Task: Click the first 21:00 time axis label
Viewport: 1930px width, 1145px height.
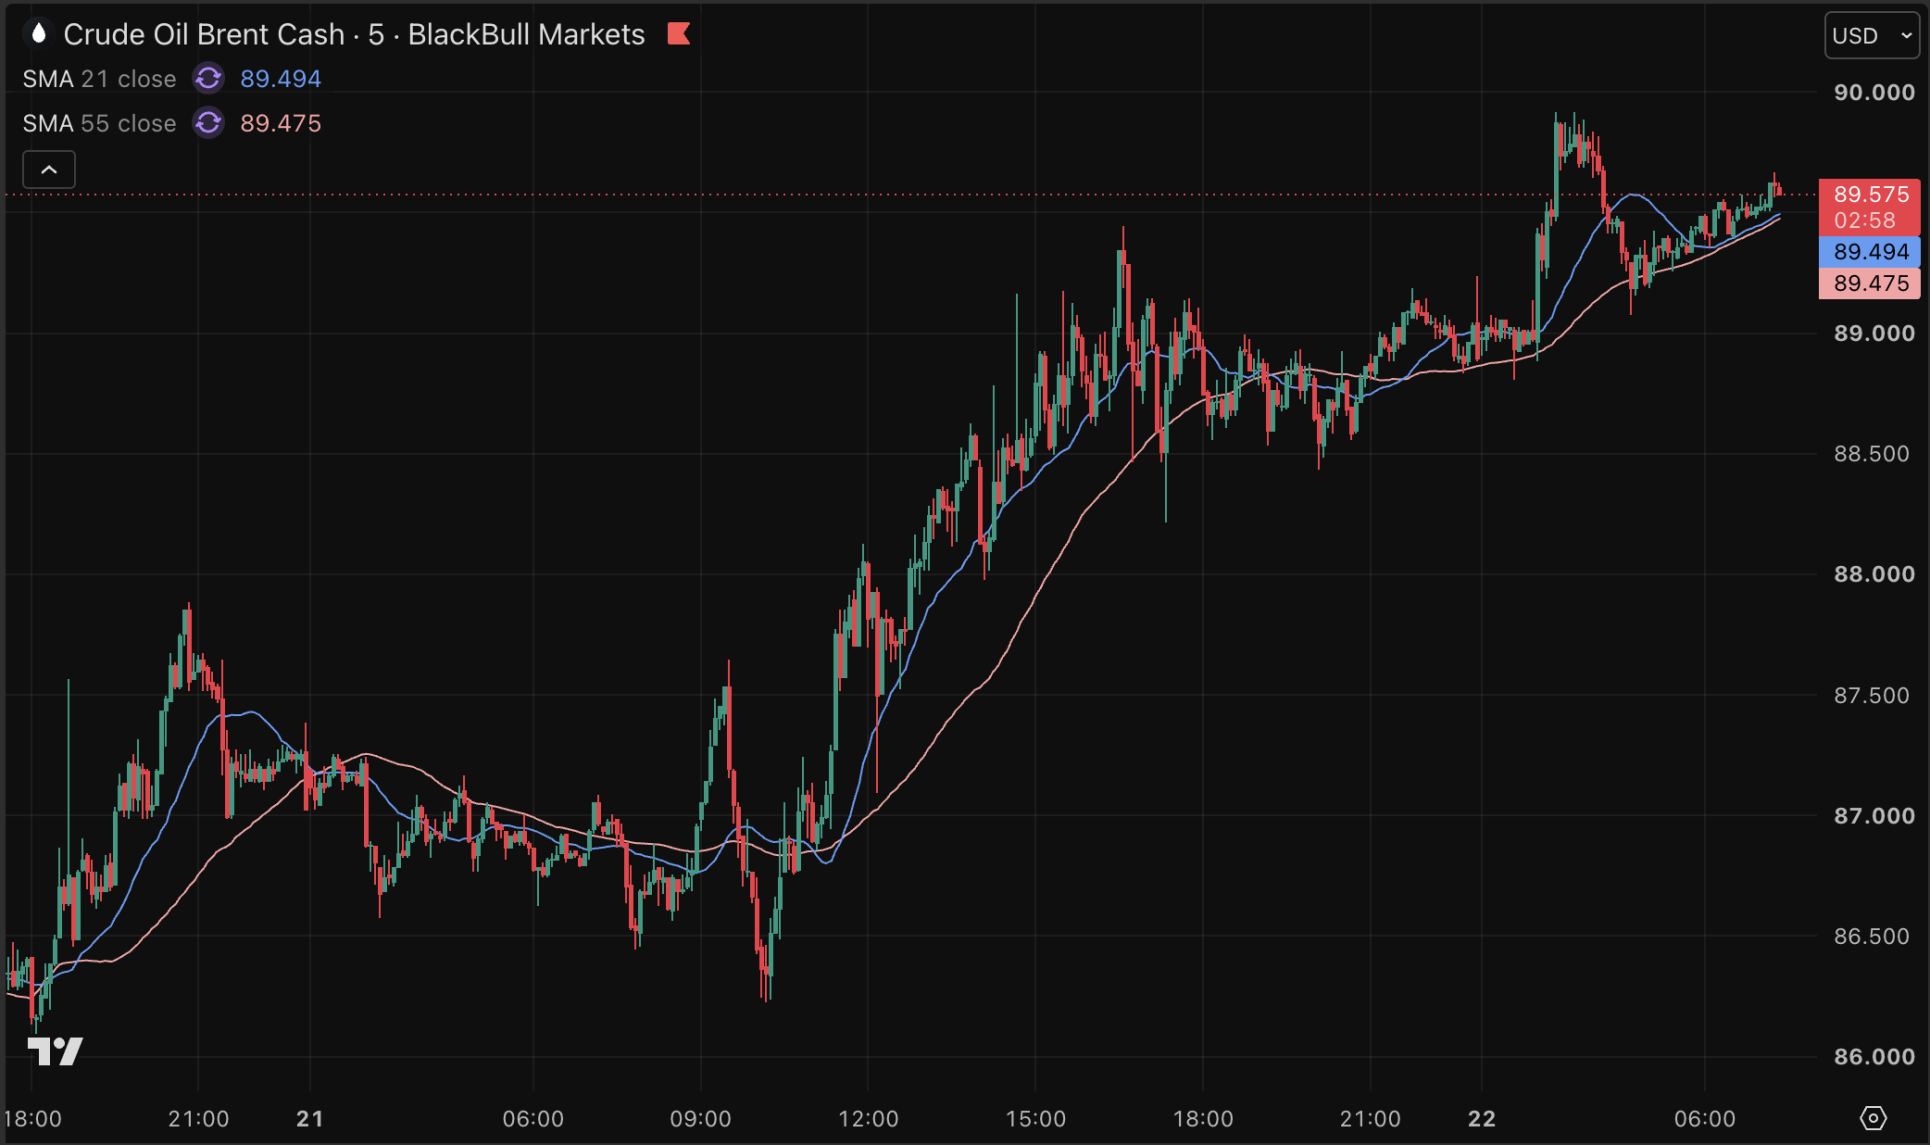Action: point(198,1118)
